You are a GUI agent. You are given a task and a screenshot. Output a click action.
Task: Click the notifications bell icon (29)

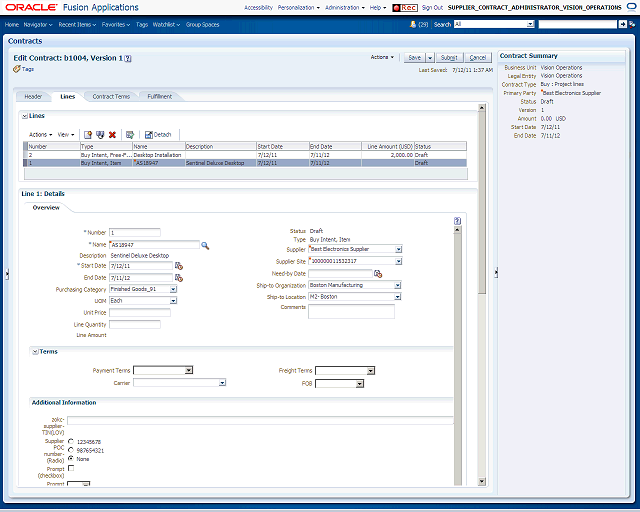[413, 24]
